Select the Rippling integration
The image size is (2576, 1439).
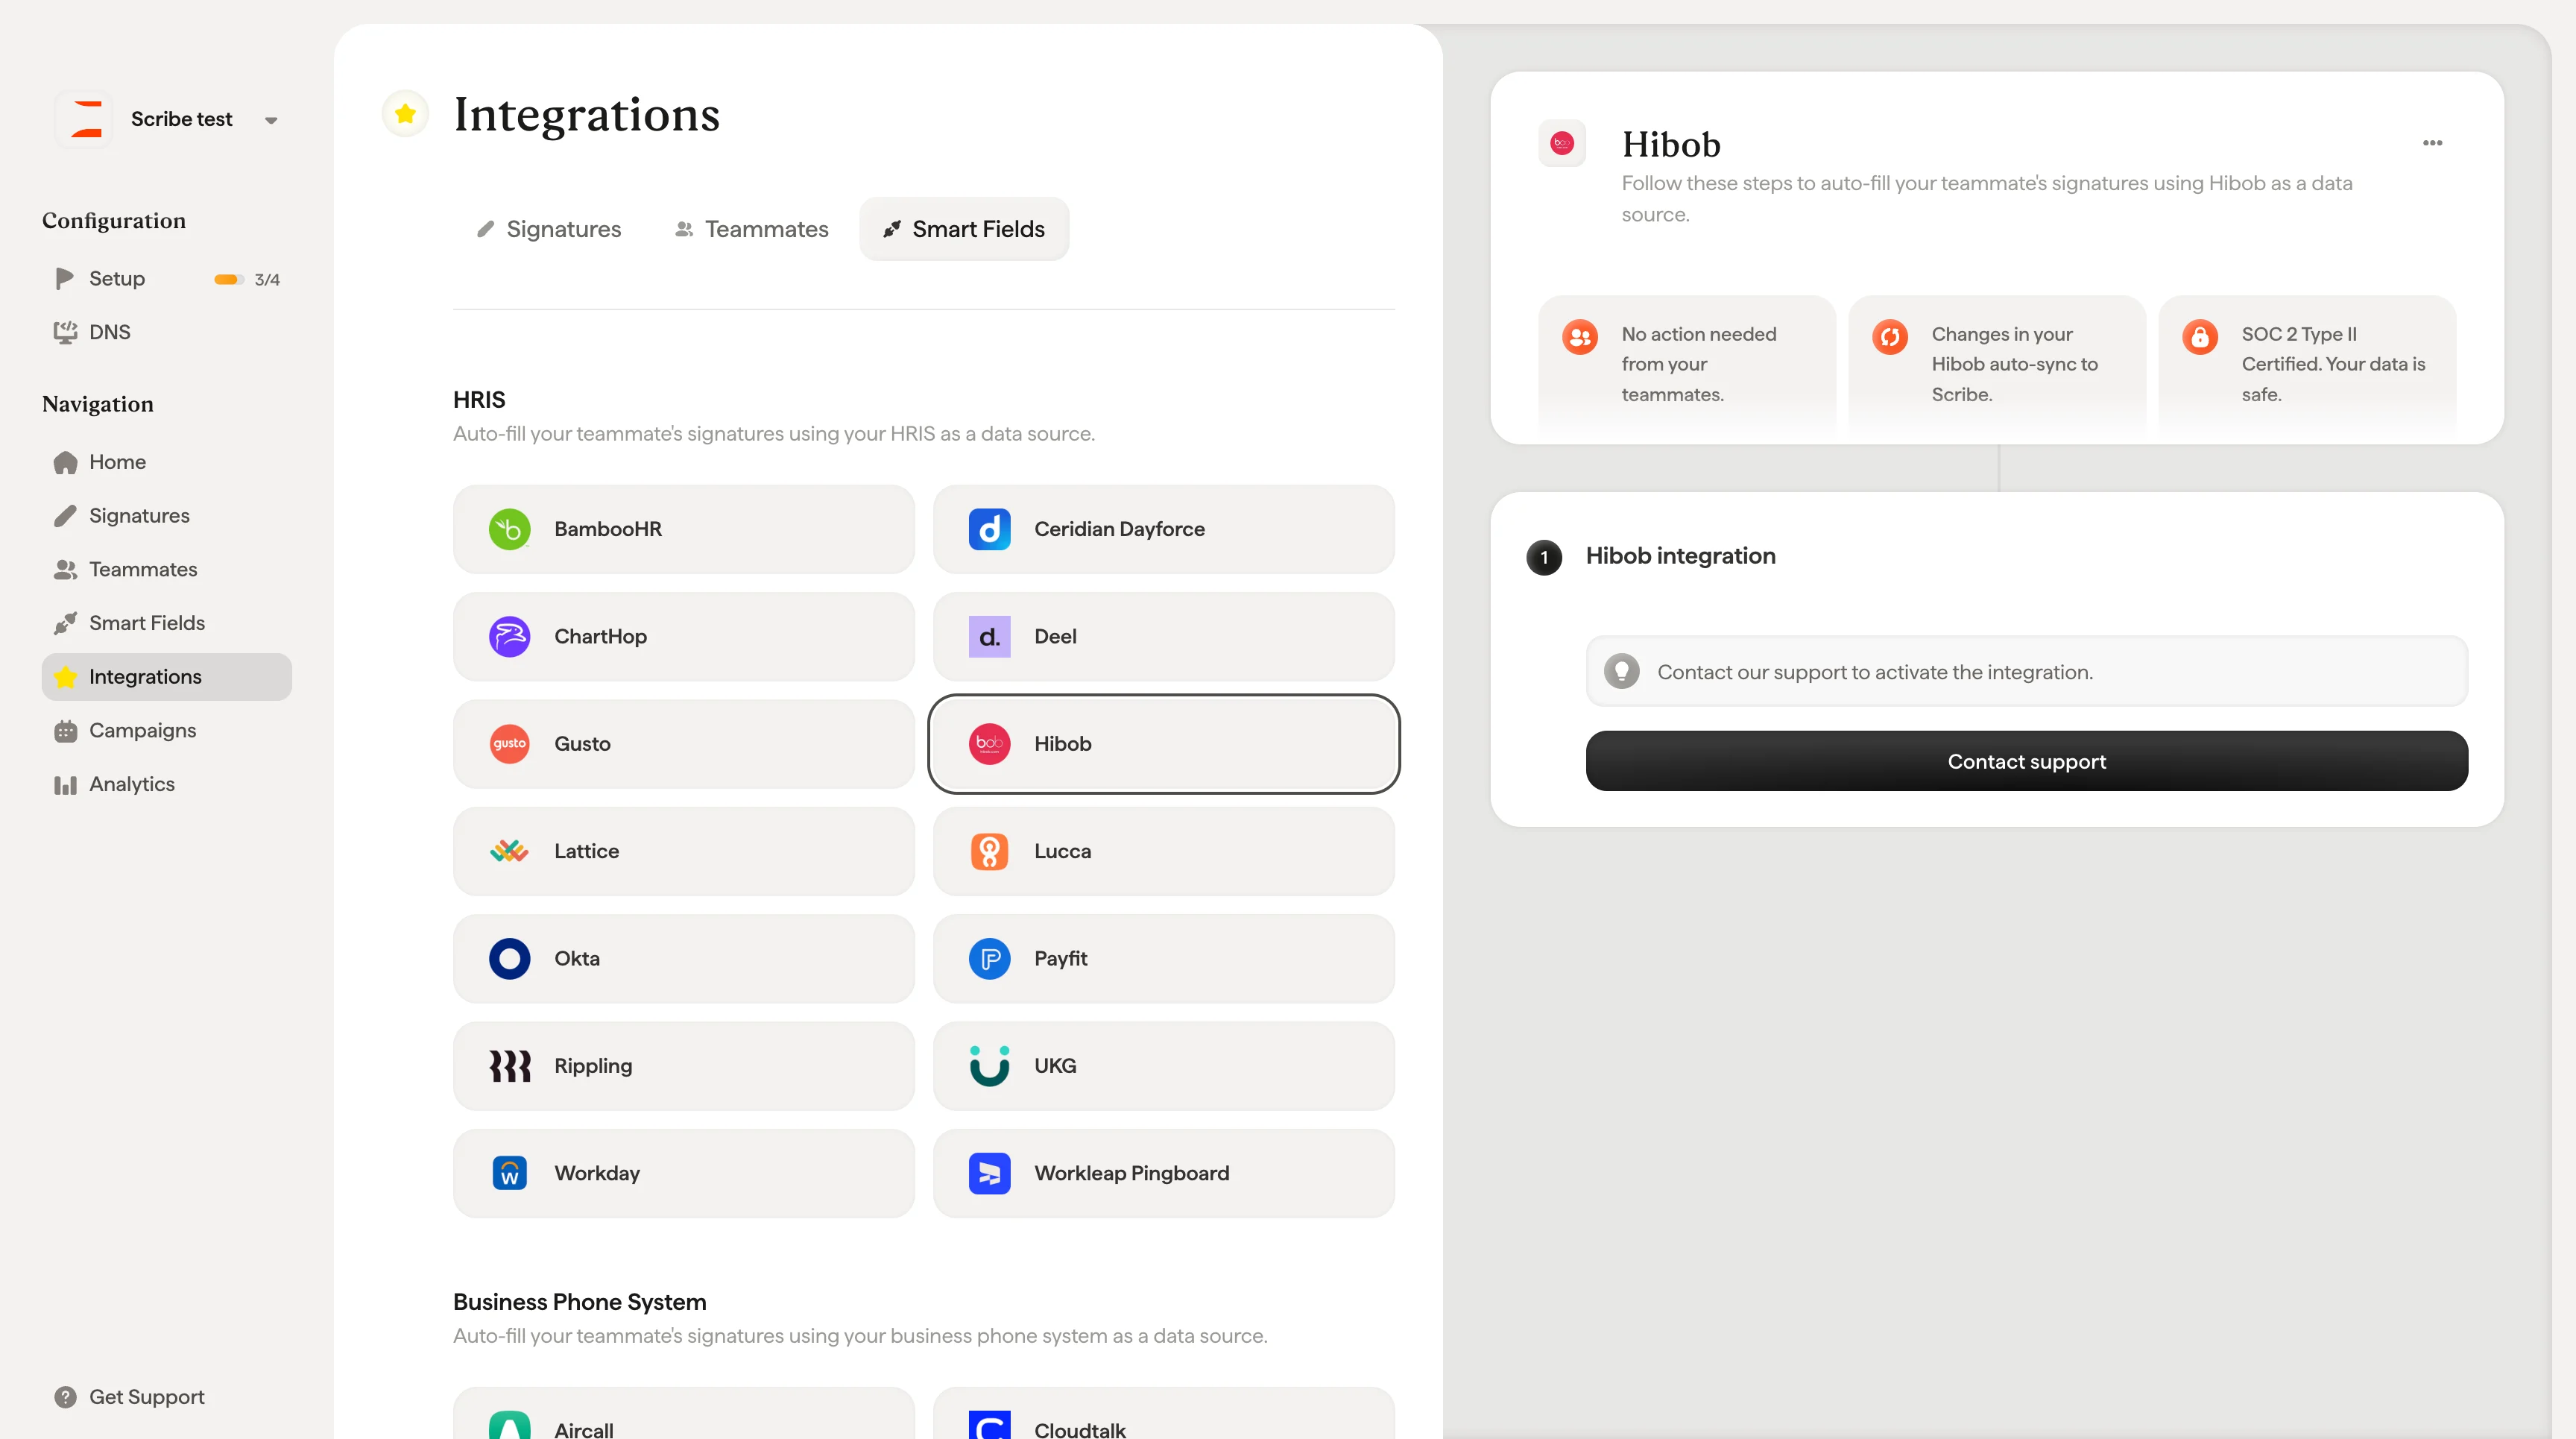(684, 1066)
